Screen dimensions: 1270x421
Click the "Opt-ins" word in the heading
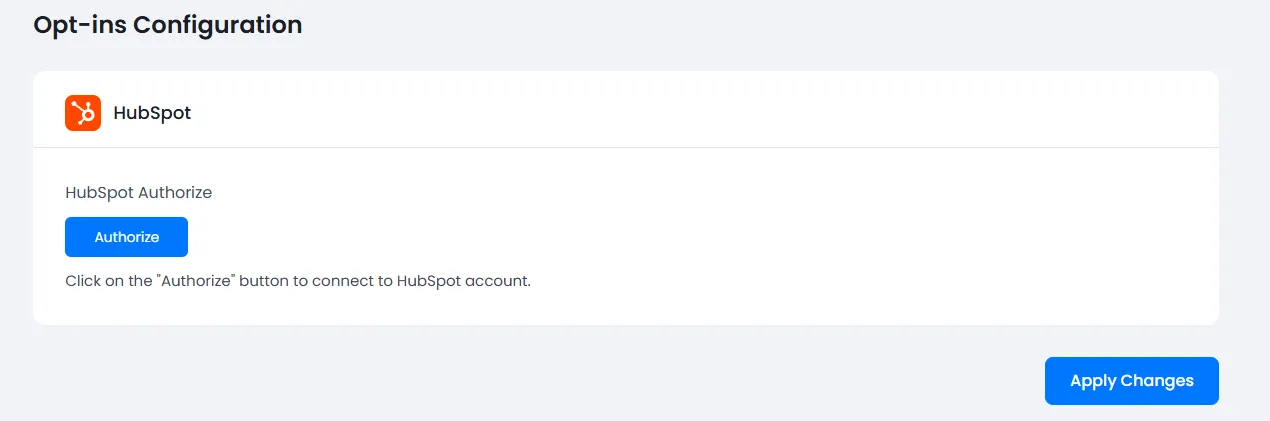(80, 24)
